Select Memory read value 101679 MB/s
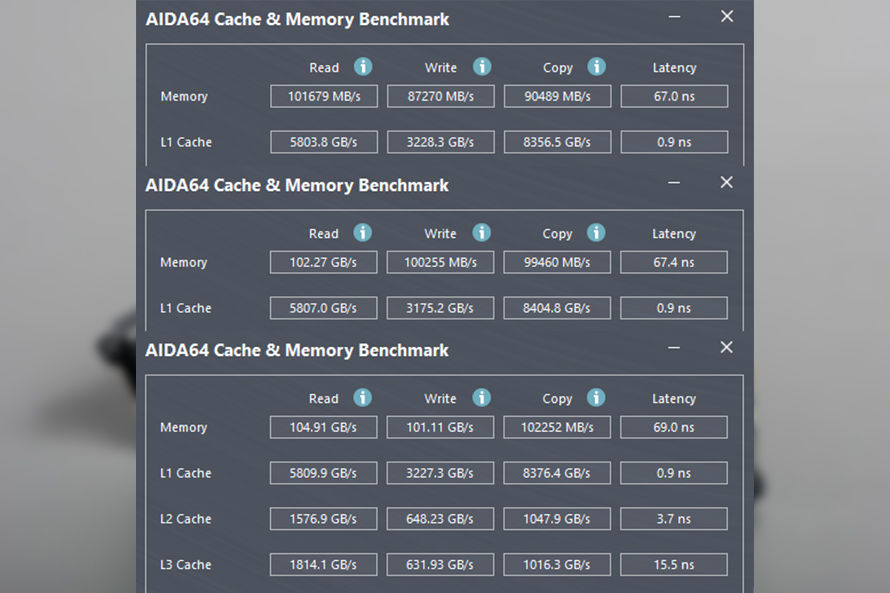The width and height of the screenshot is (890, 593). click(324, 96)
